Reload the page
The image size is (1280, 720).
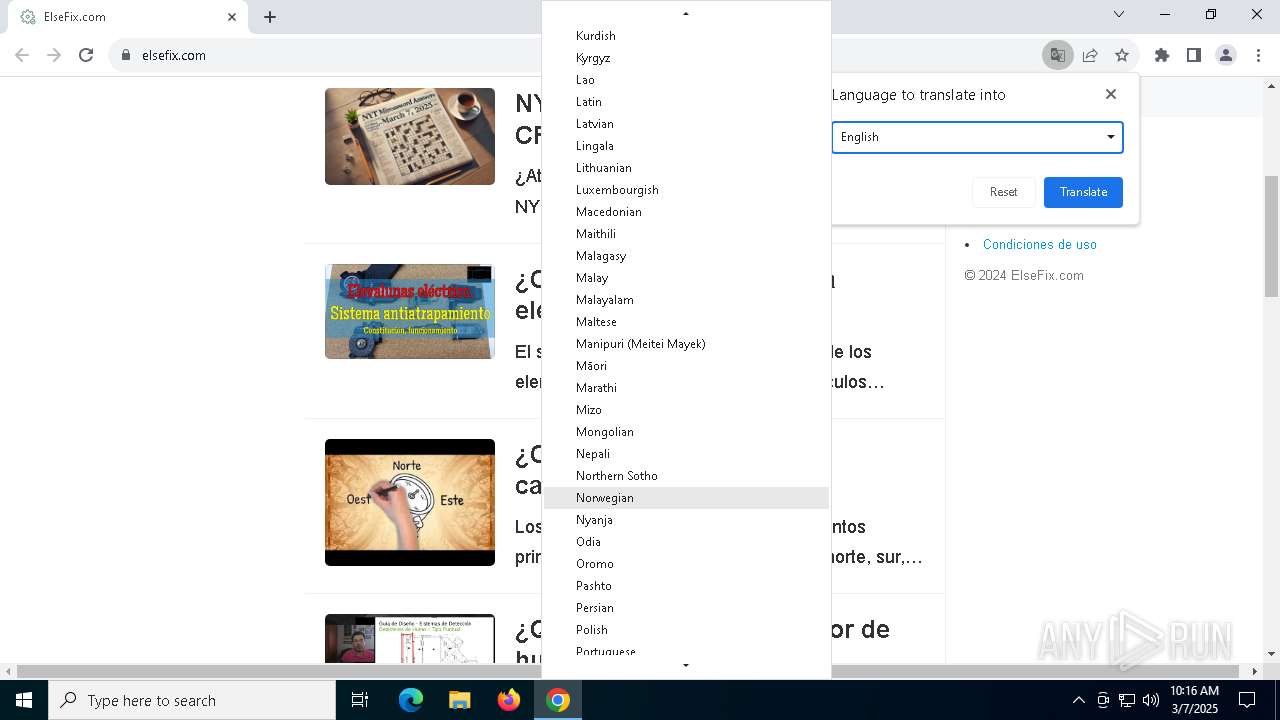pyautogui.click(x=86, y=55)
